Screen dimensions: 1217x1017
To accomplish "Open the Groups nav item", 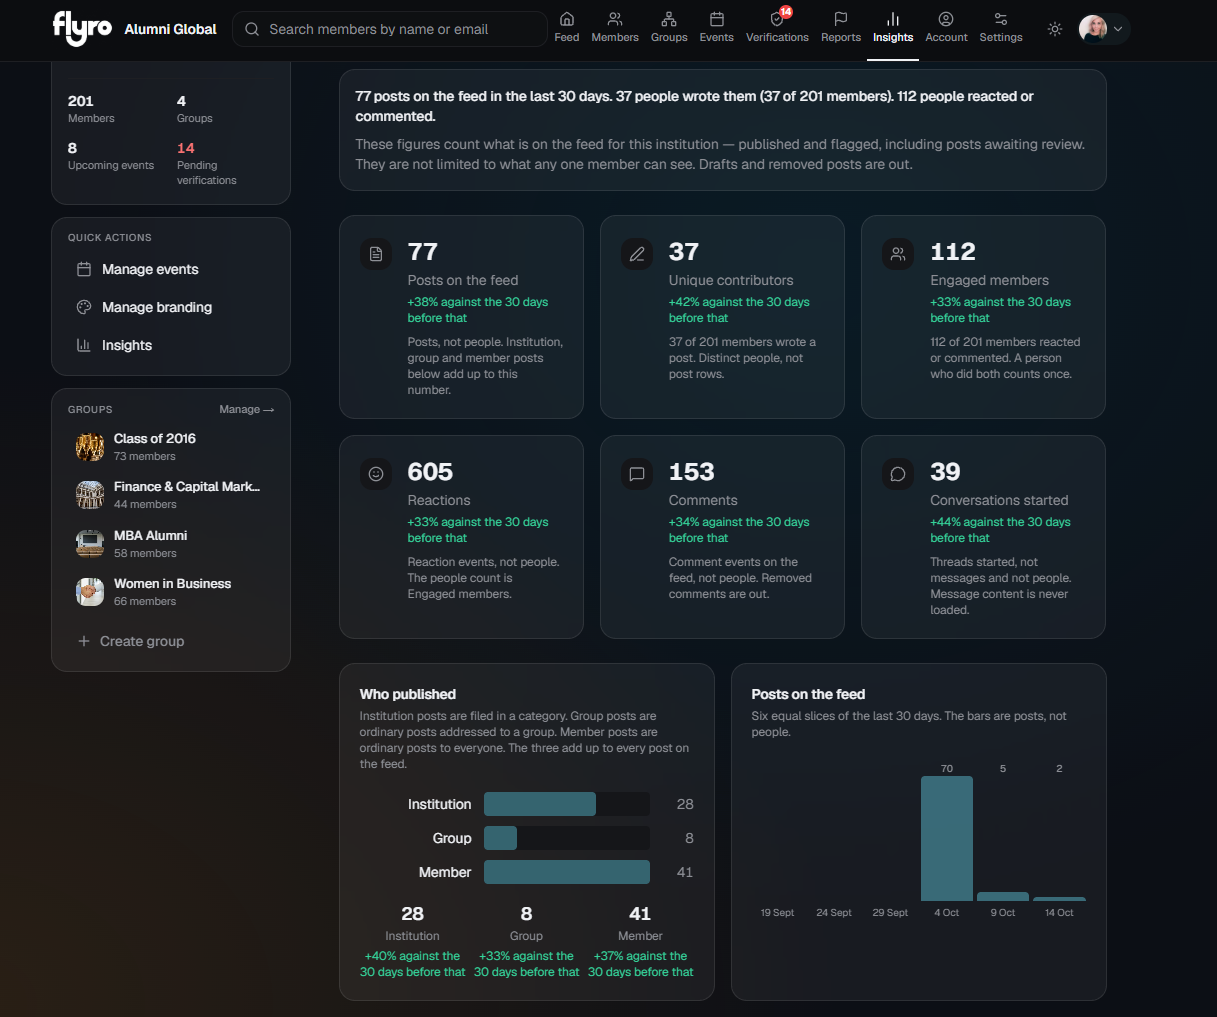I will click(669, 28).
